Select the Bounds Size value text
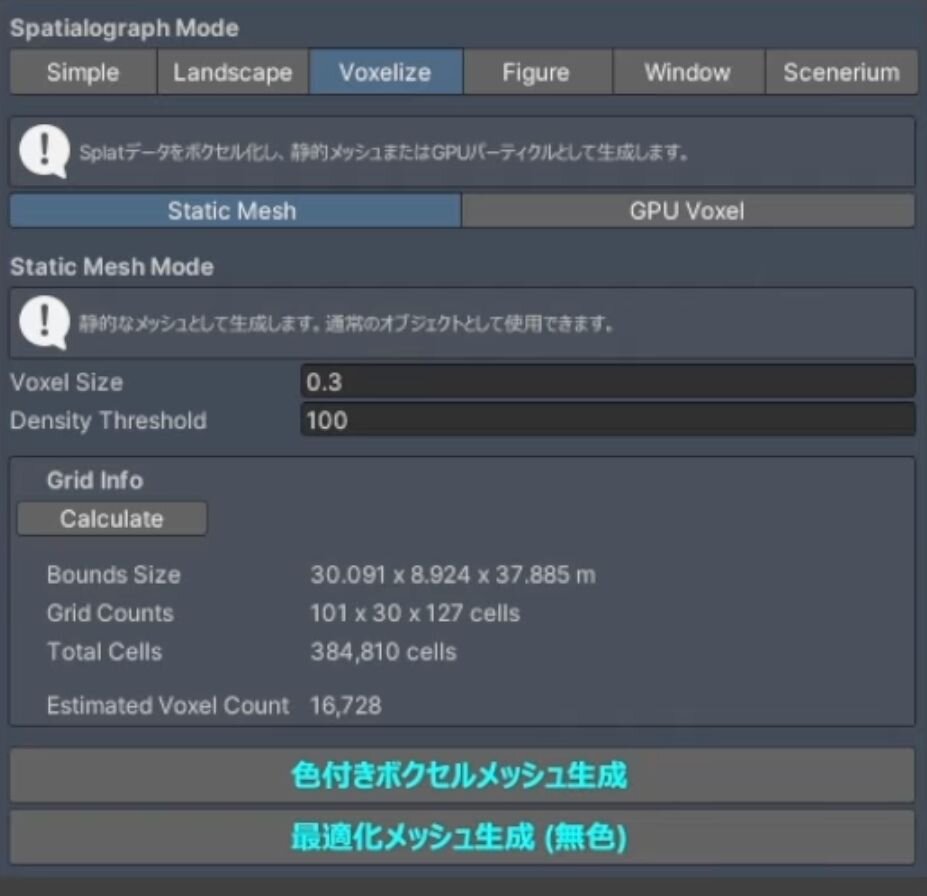 [x=452, y=575]
